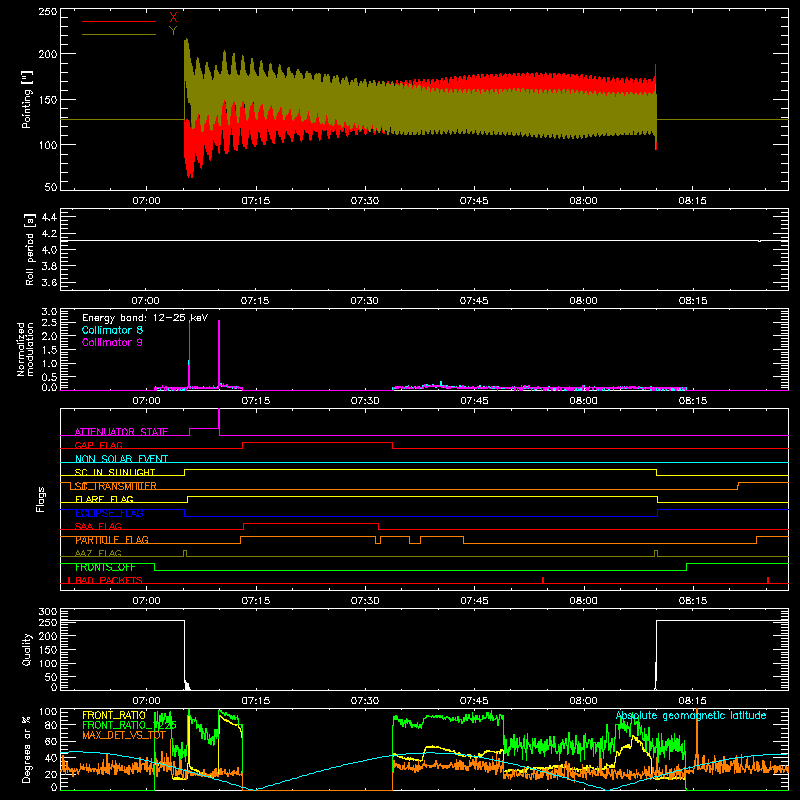
Task: Select the cyan Collimator 8 legend entry
Action: click(x=112, y=330)
